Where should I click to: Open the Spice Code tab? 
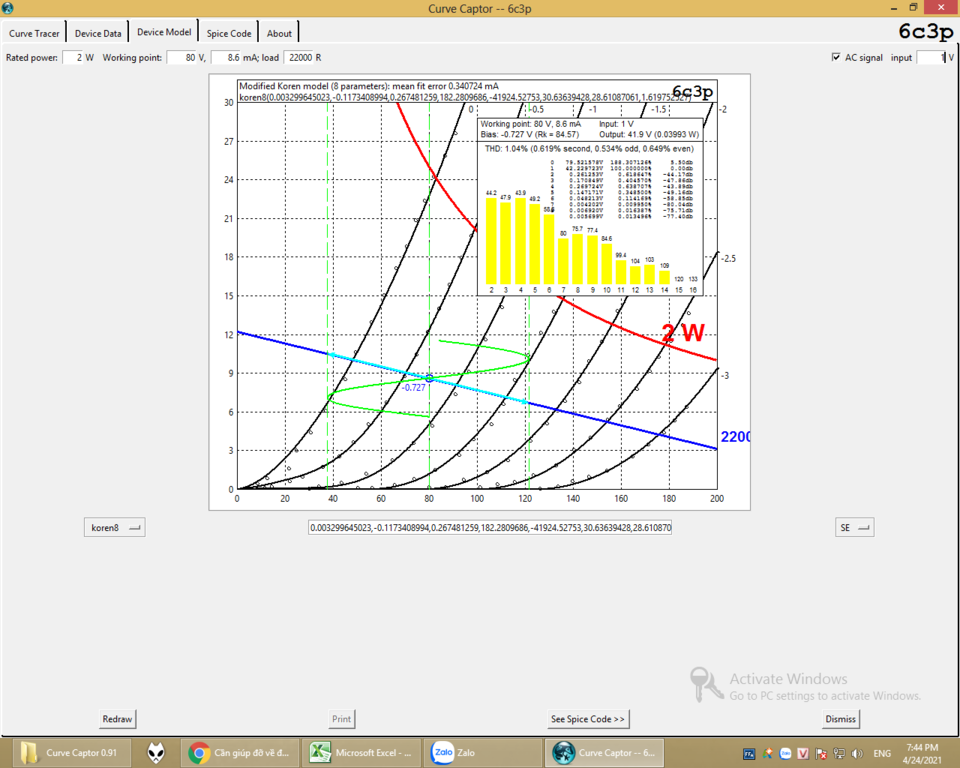(x=229, y=33)
